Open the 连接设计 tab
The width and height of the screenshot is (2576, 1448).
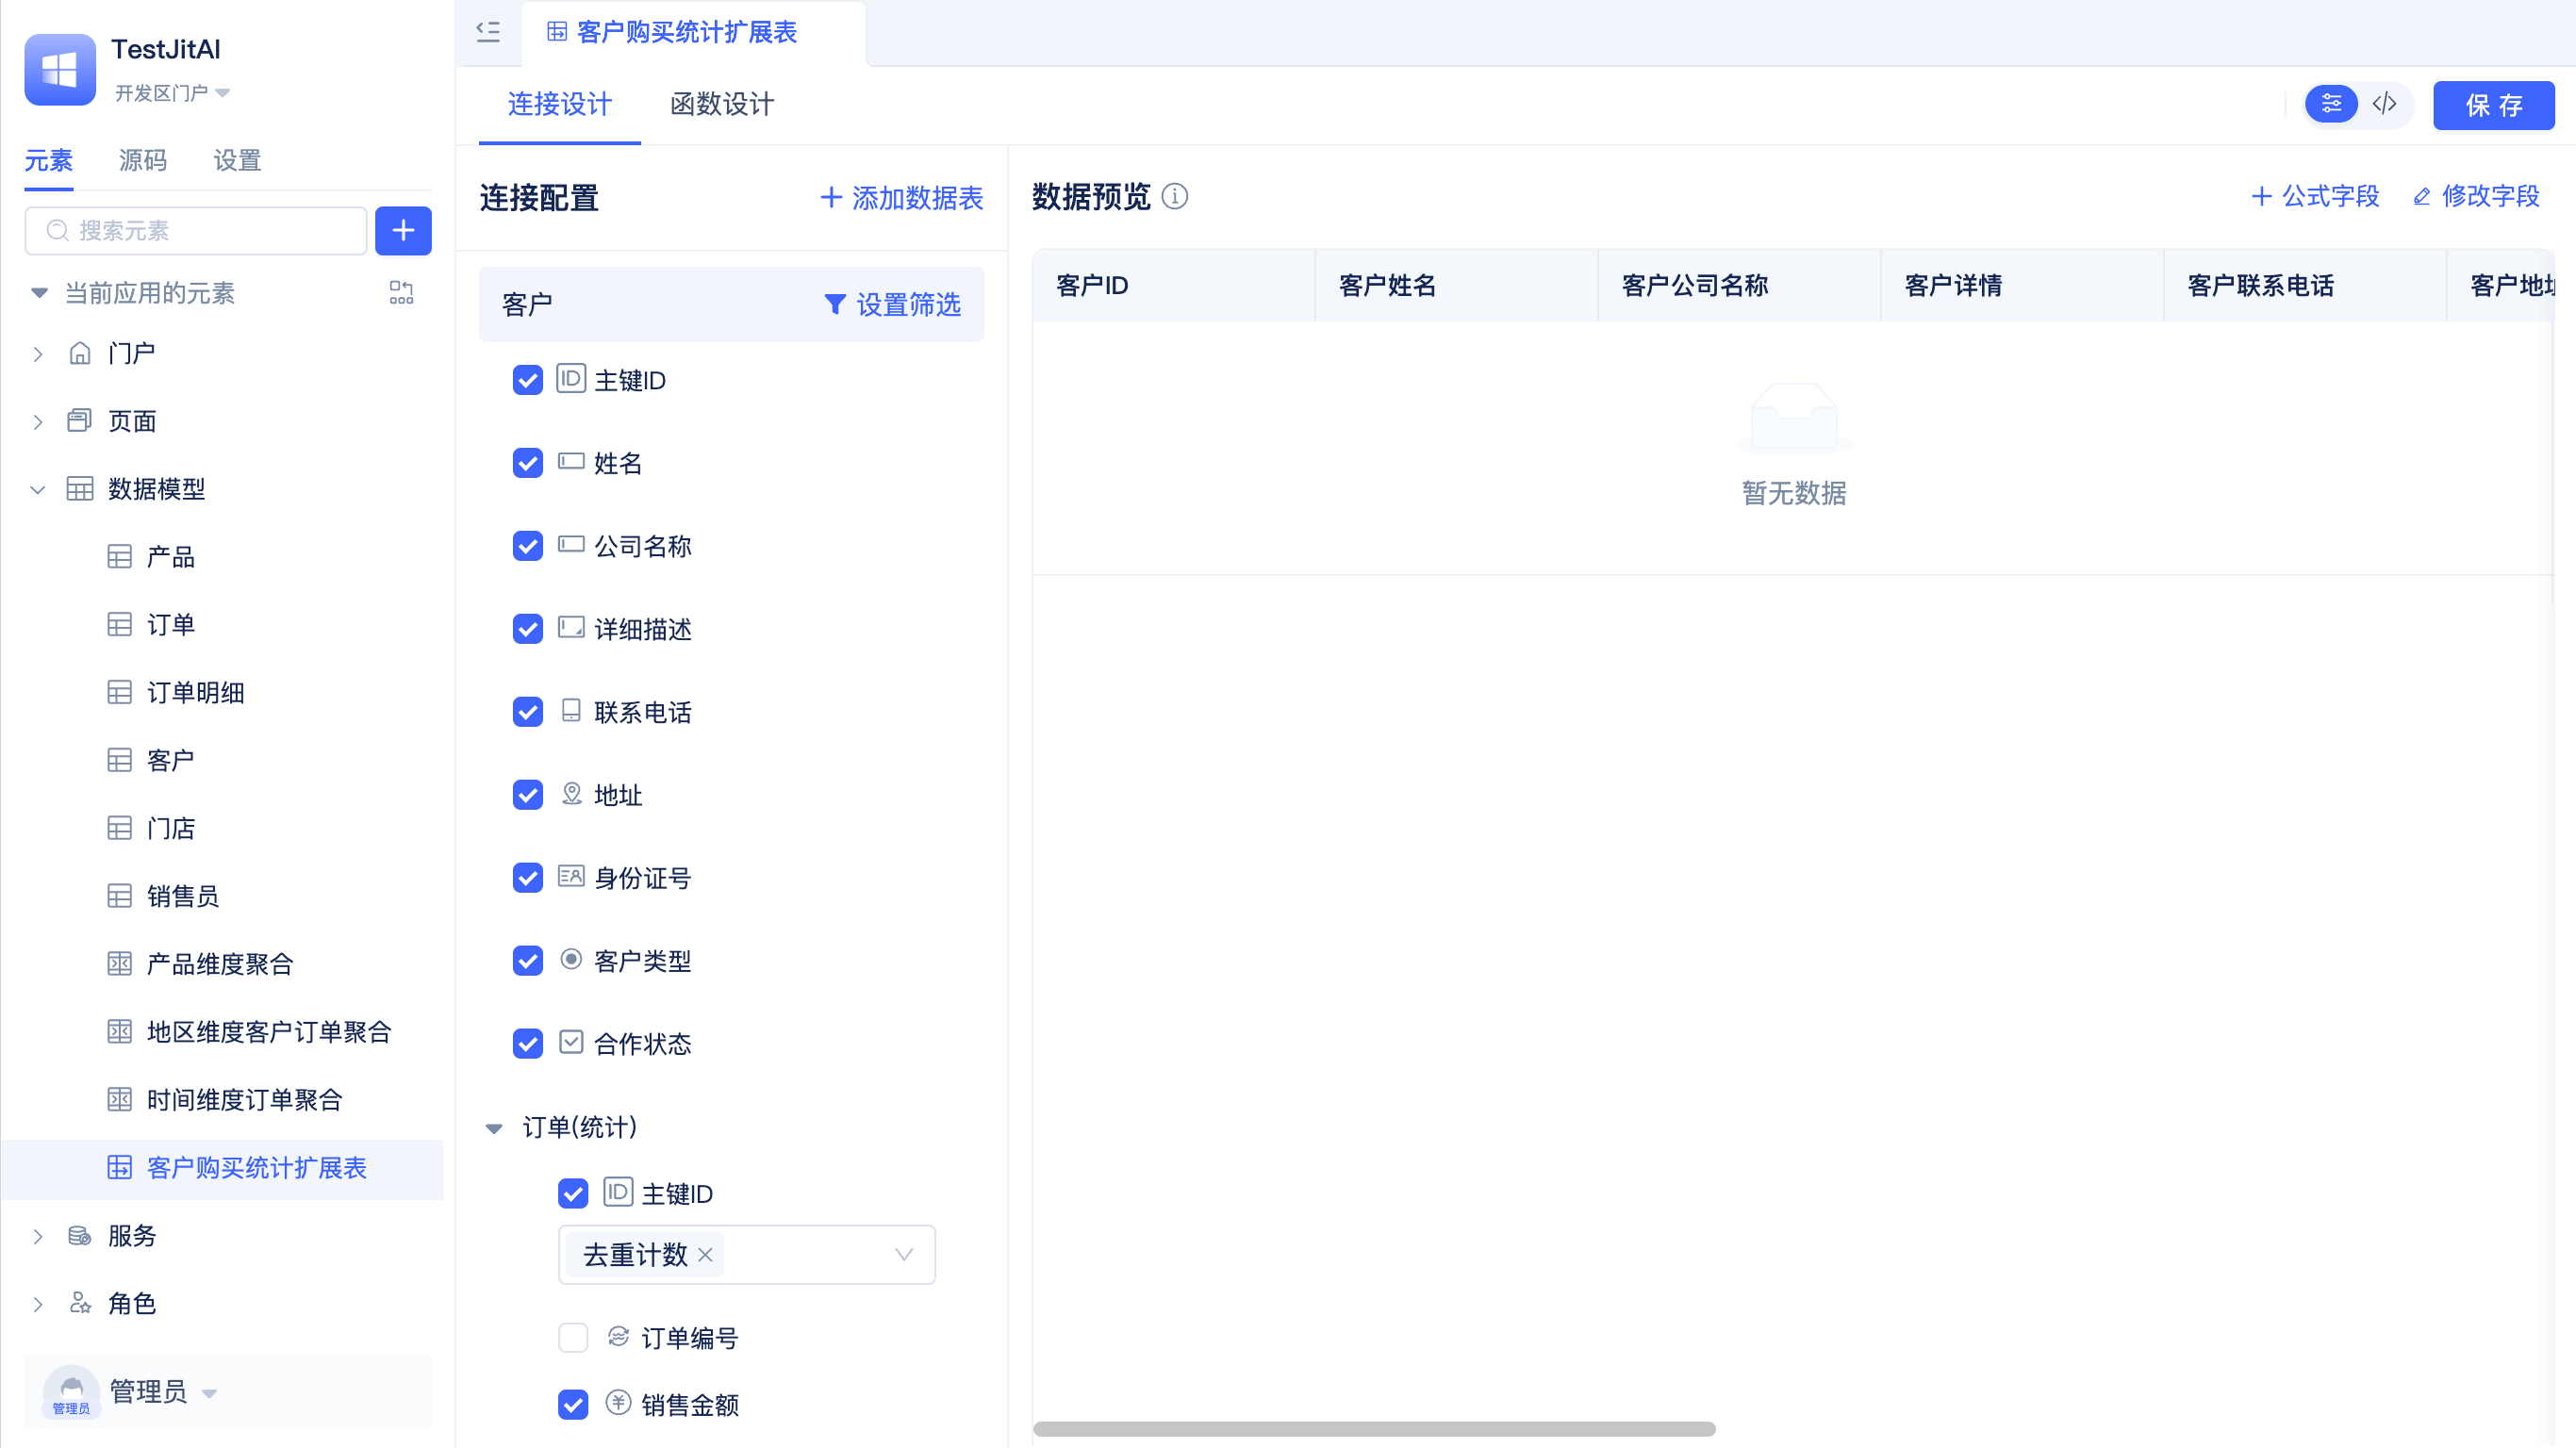pos(559,104)
